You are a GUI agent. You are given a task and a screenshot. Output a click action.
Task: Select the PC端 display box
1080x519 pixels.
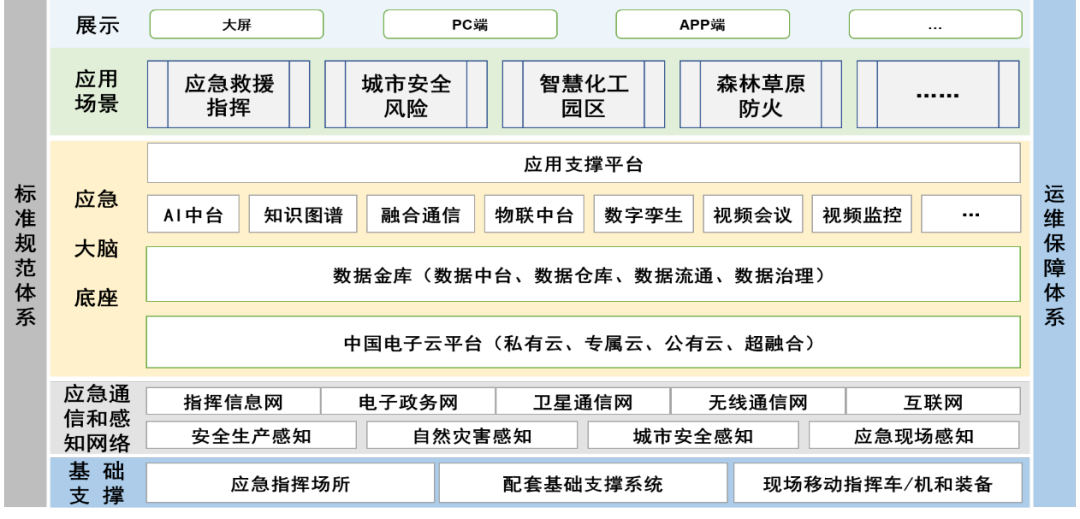(469, 25)
